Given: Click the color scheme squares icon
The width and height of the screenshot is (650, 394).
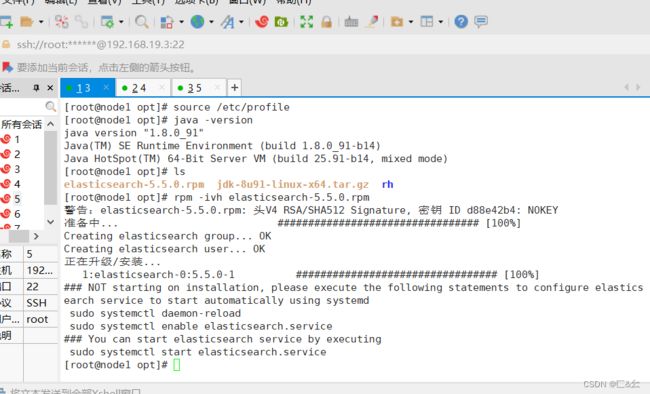Looking at the screenshot, I should 167,22.
